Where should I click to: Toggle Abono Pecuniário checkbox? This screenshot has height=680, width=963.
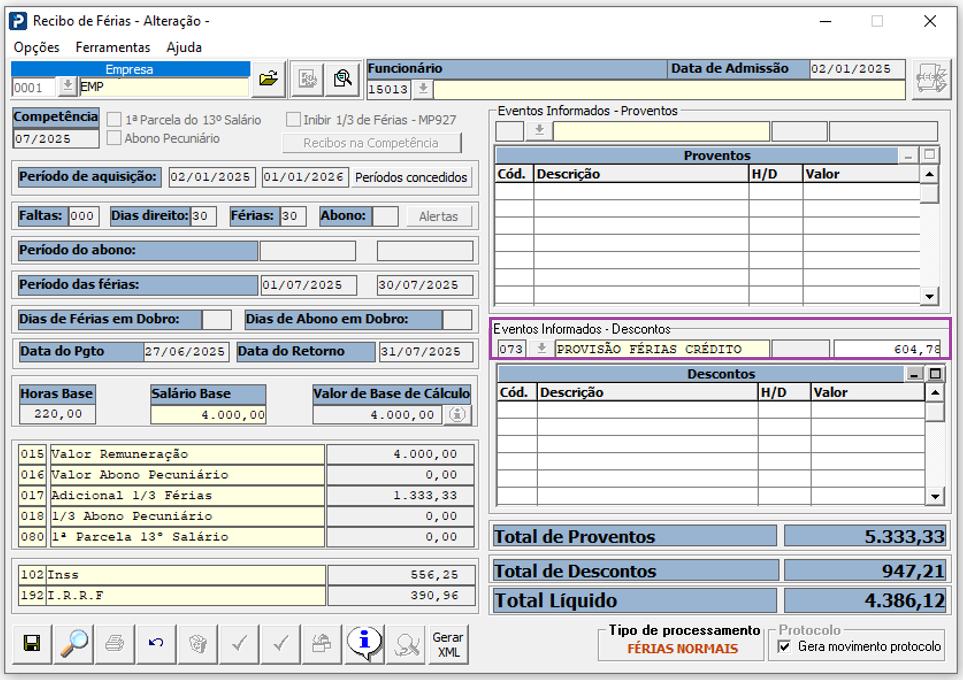click(114, 138)
